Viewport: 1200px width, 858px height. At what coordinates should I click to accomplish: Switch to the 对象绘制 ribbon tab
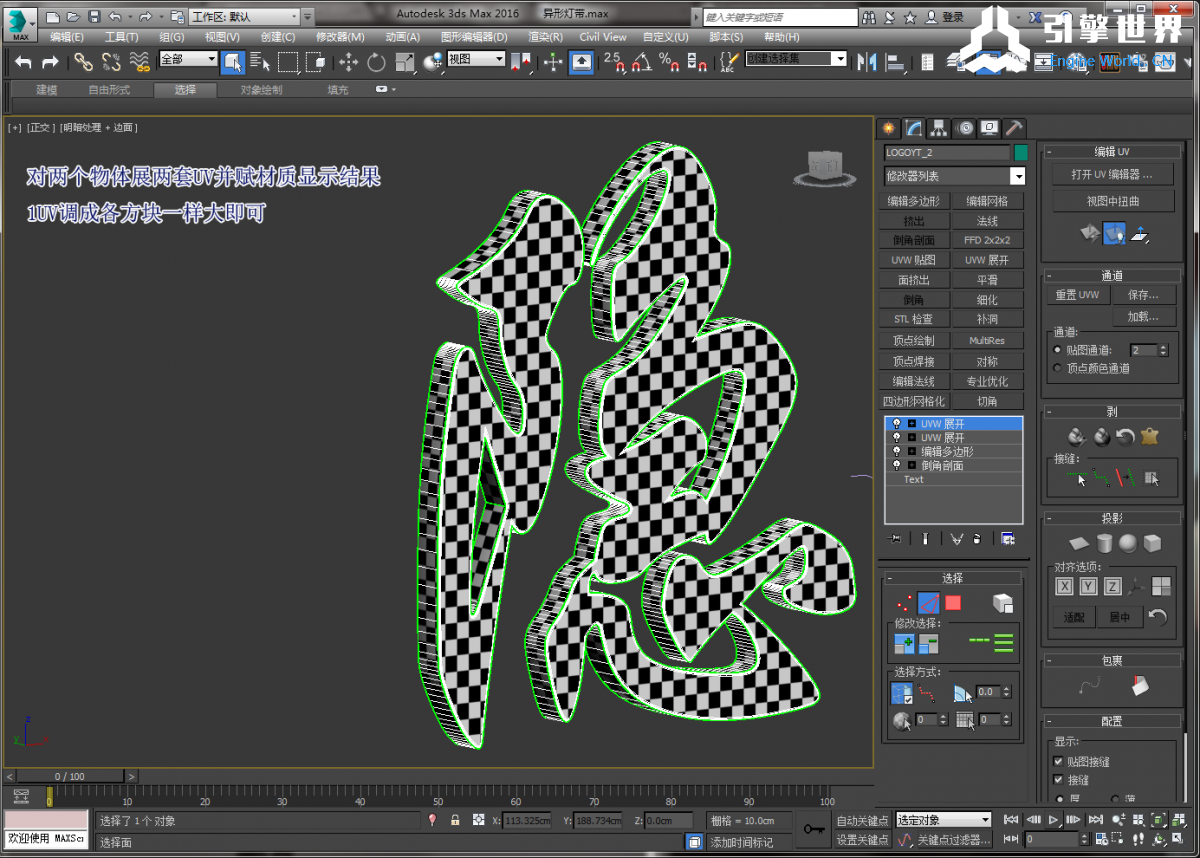point(261,90)
